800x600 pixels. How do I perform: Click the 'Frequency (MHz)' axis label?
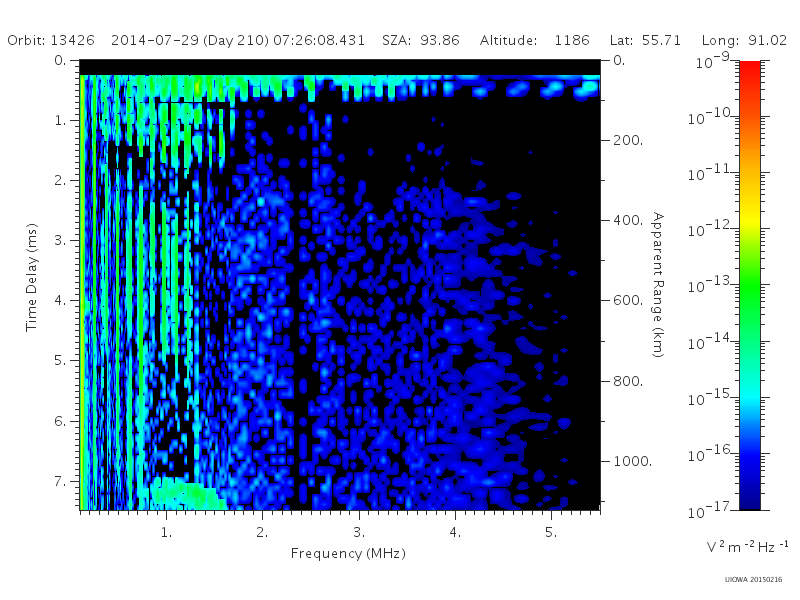pos(348,554)
